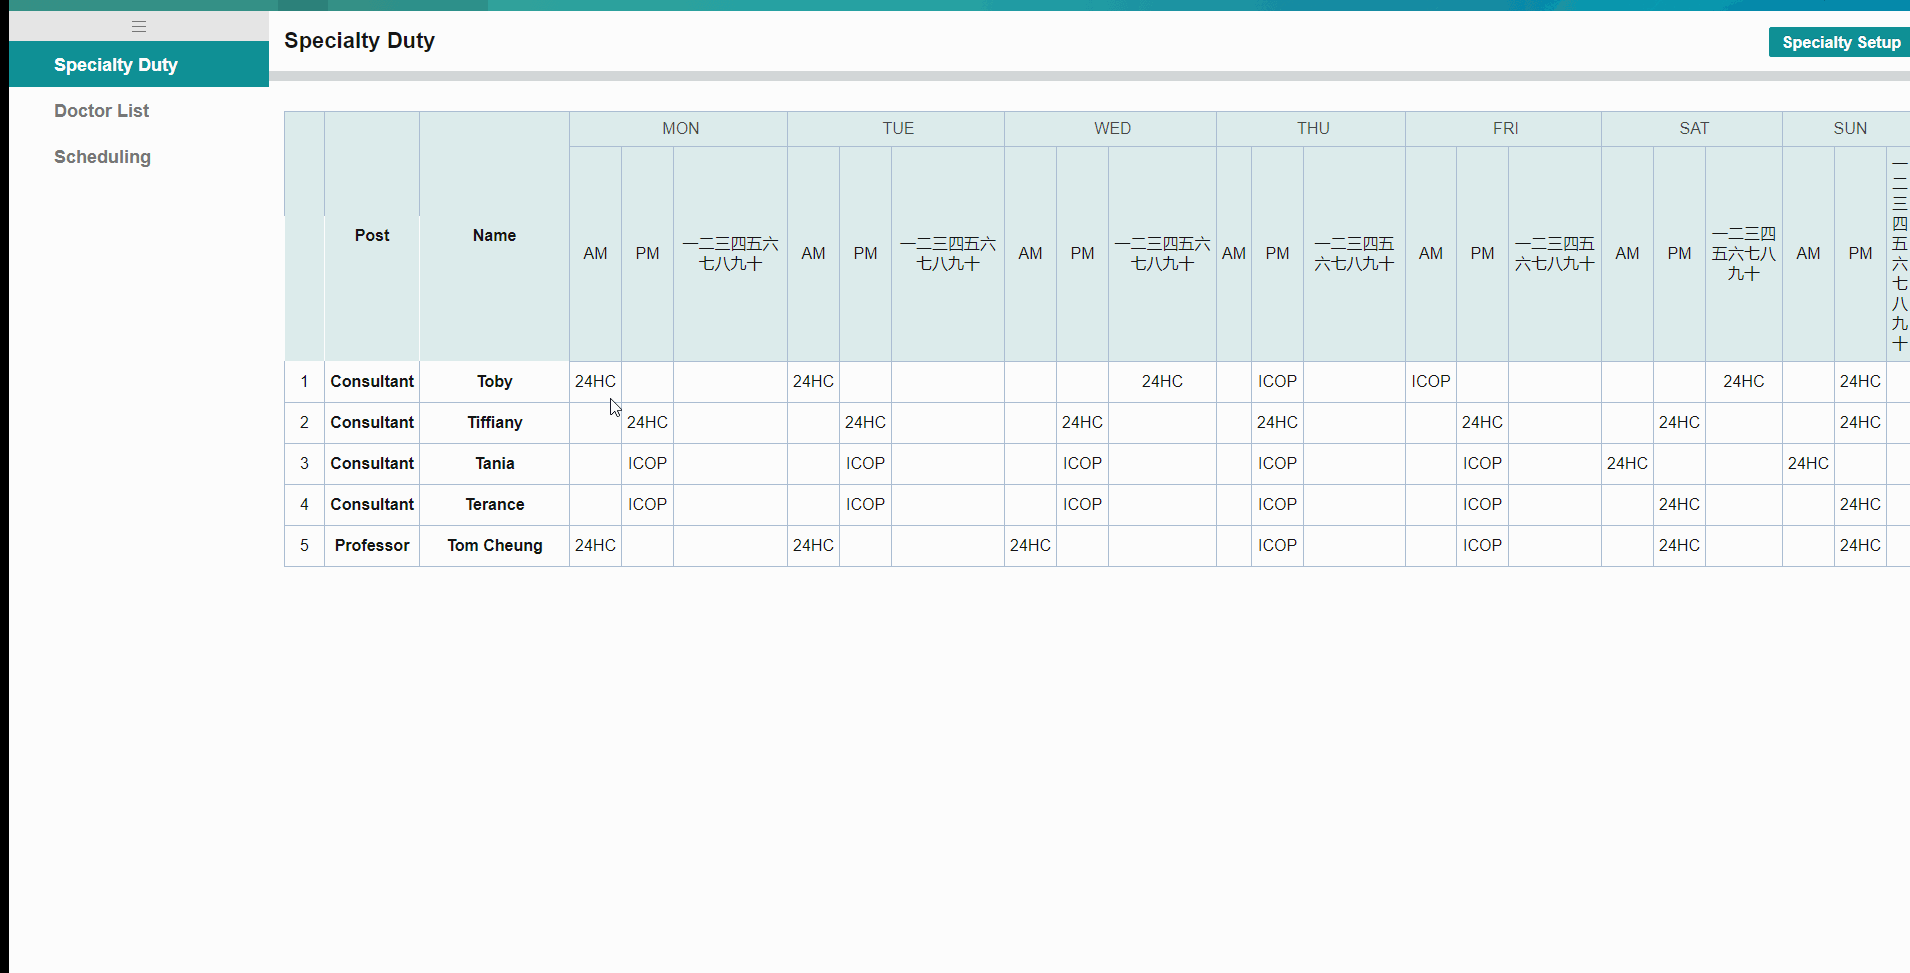Select the MON column header

tap(680, 128)
